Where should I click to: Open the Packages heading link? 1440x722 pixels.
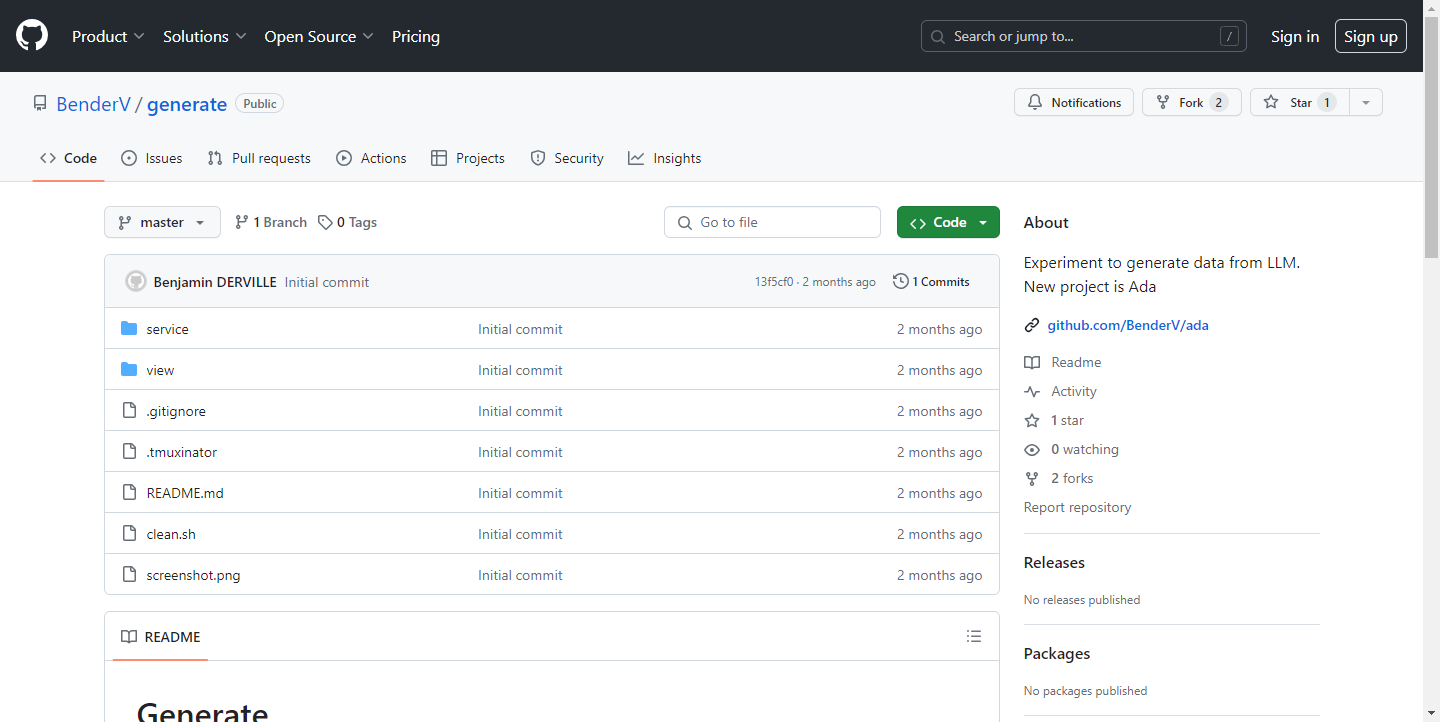1057,653
